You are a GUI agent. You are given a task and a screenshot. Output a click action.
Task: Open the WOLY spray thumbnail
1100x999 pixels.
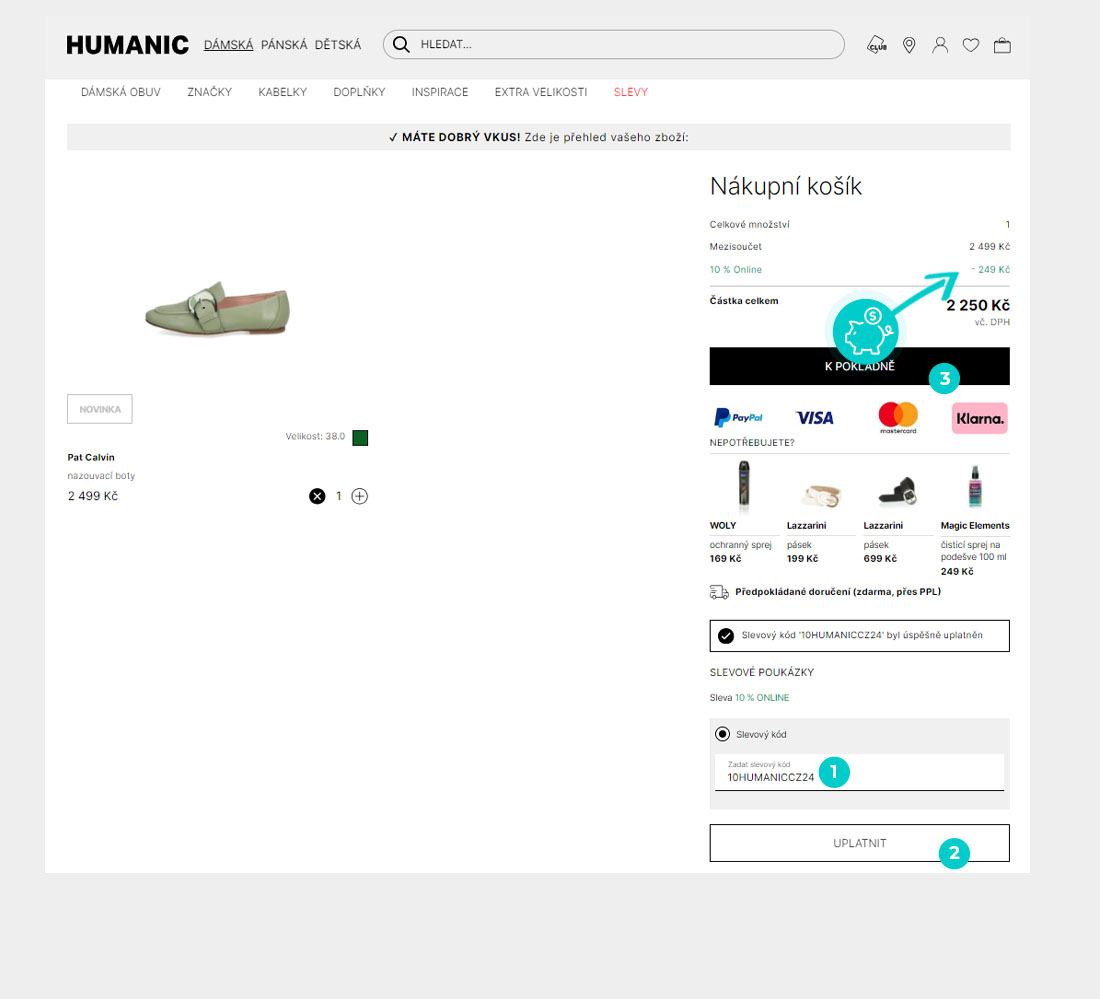point(744,485)
